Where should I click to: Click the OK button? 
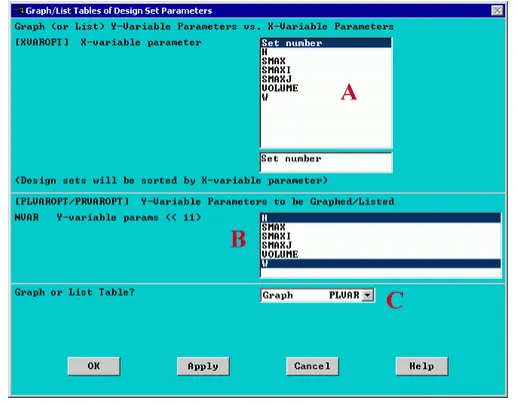click(94, 366)
